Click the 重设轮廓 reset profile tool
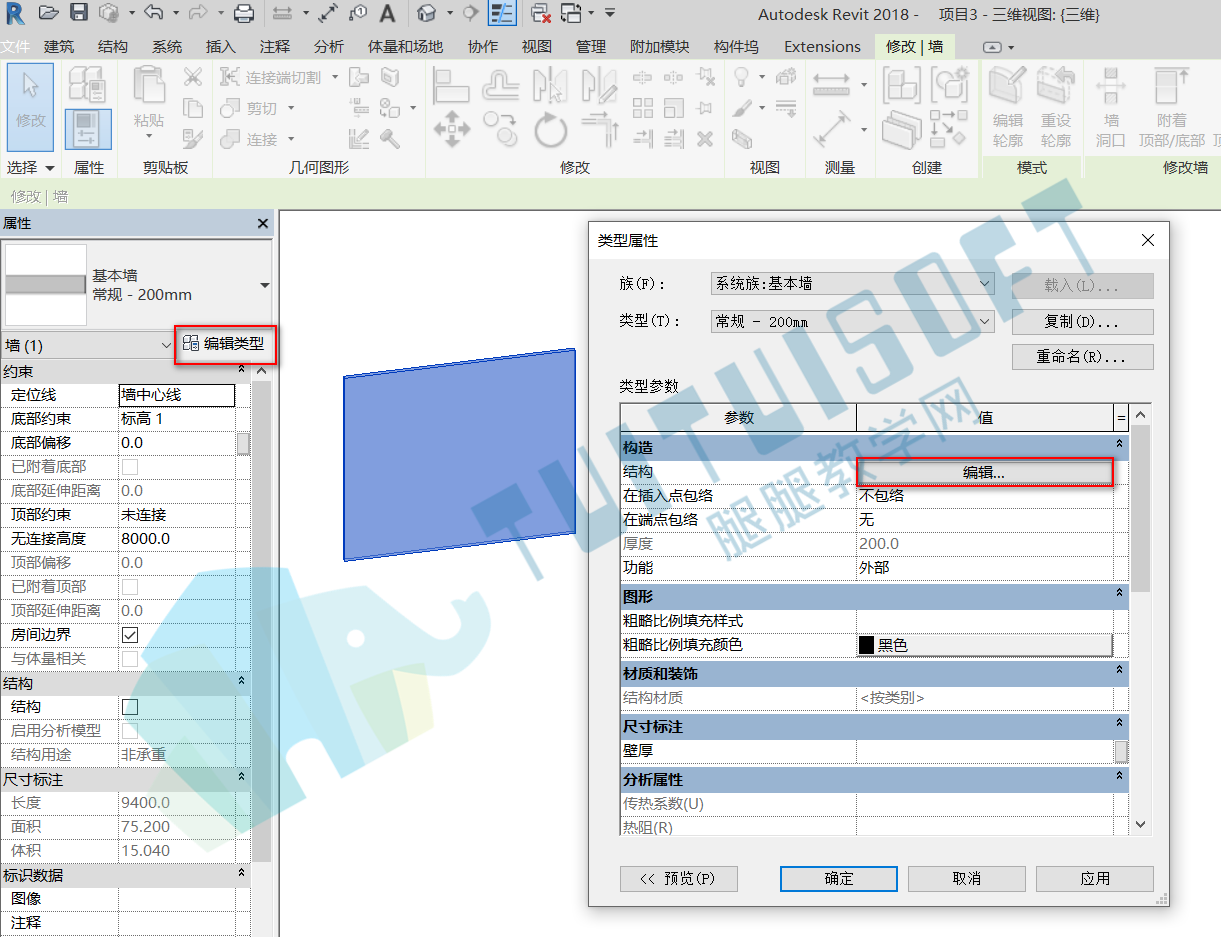This screenshot has width=1221, height=937. (1056, 108)
